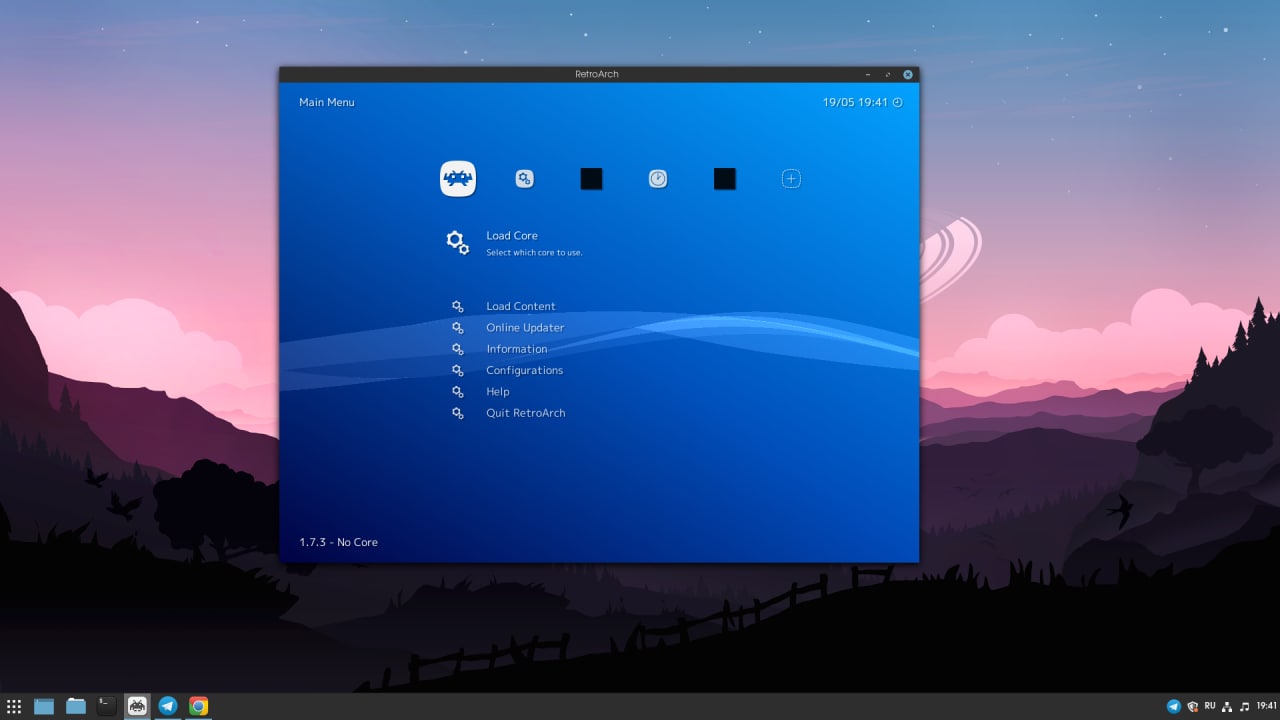Open the network connections tray icon
This screenshot has width=1280, height=720.
coord(1227,706)
